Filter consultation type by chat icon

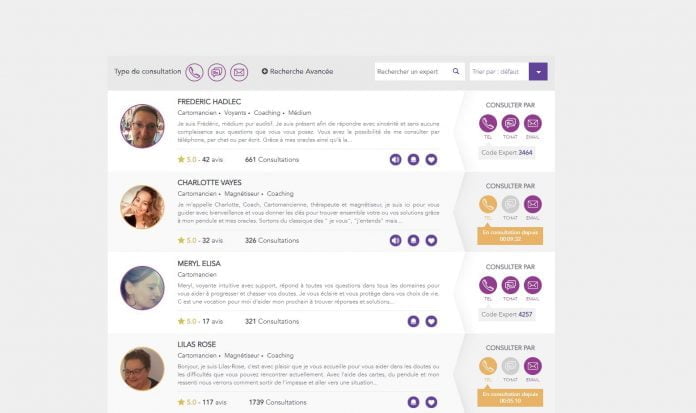pyautogui.click(x=217, y=72)
